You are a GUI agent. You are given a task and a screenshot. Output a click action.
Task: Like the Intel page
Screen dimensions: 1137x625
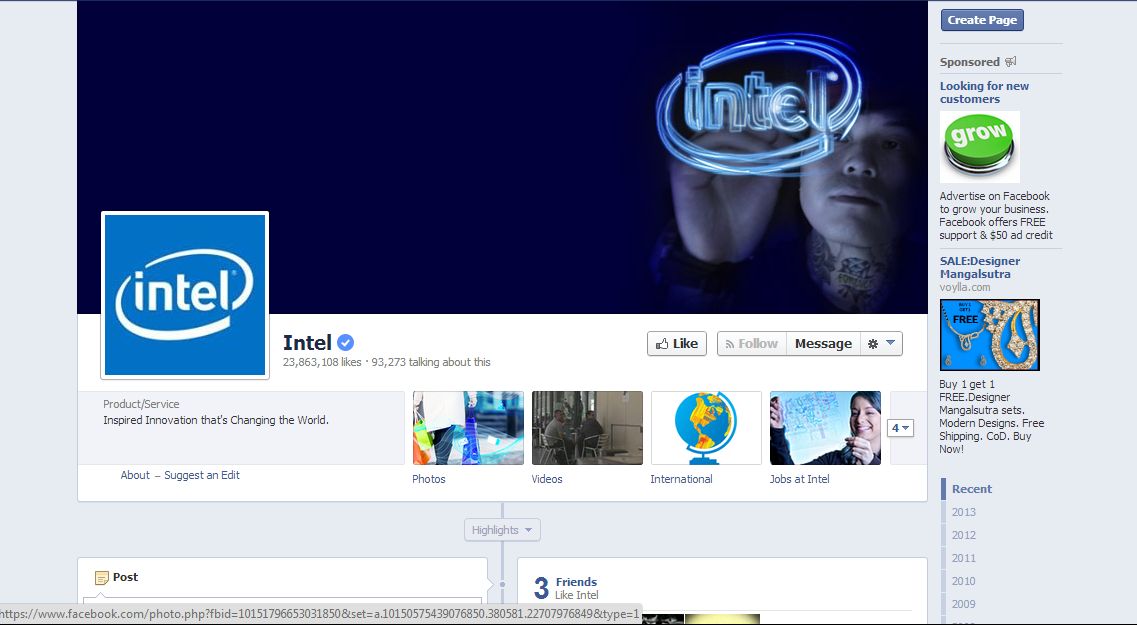tap(677, 344)
